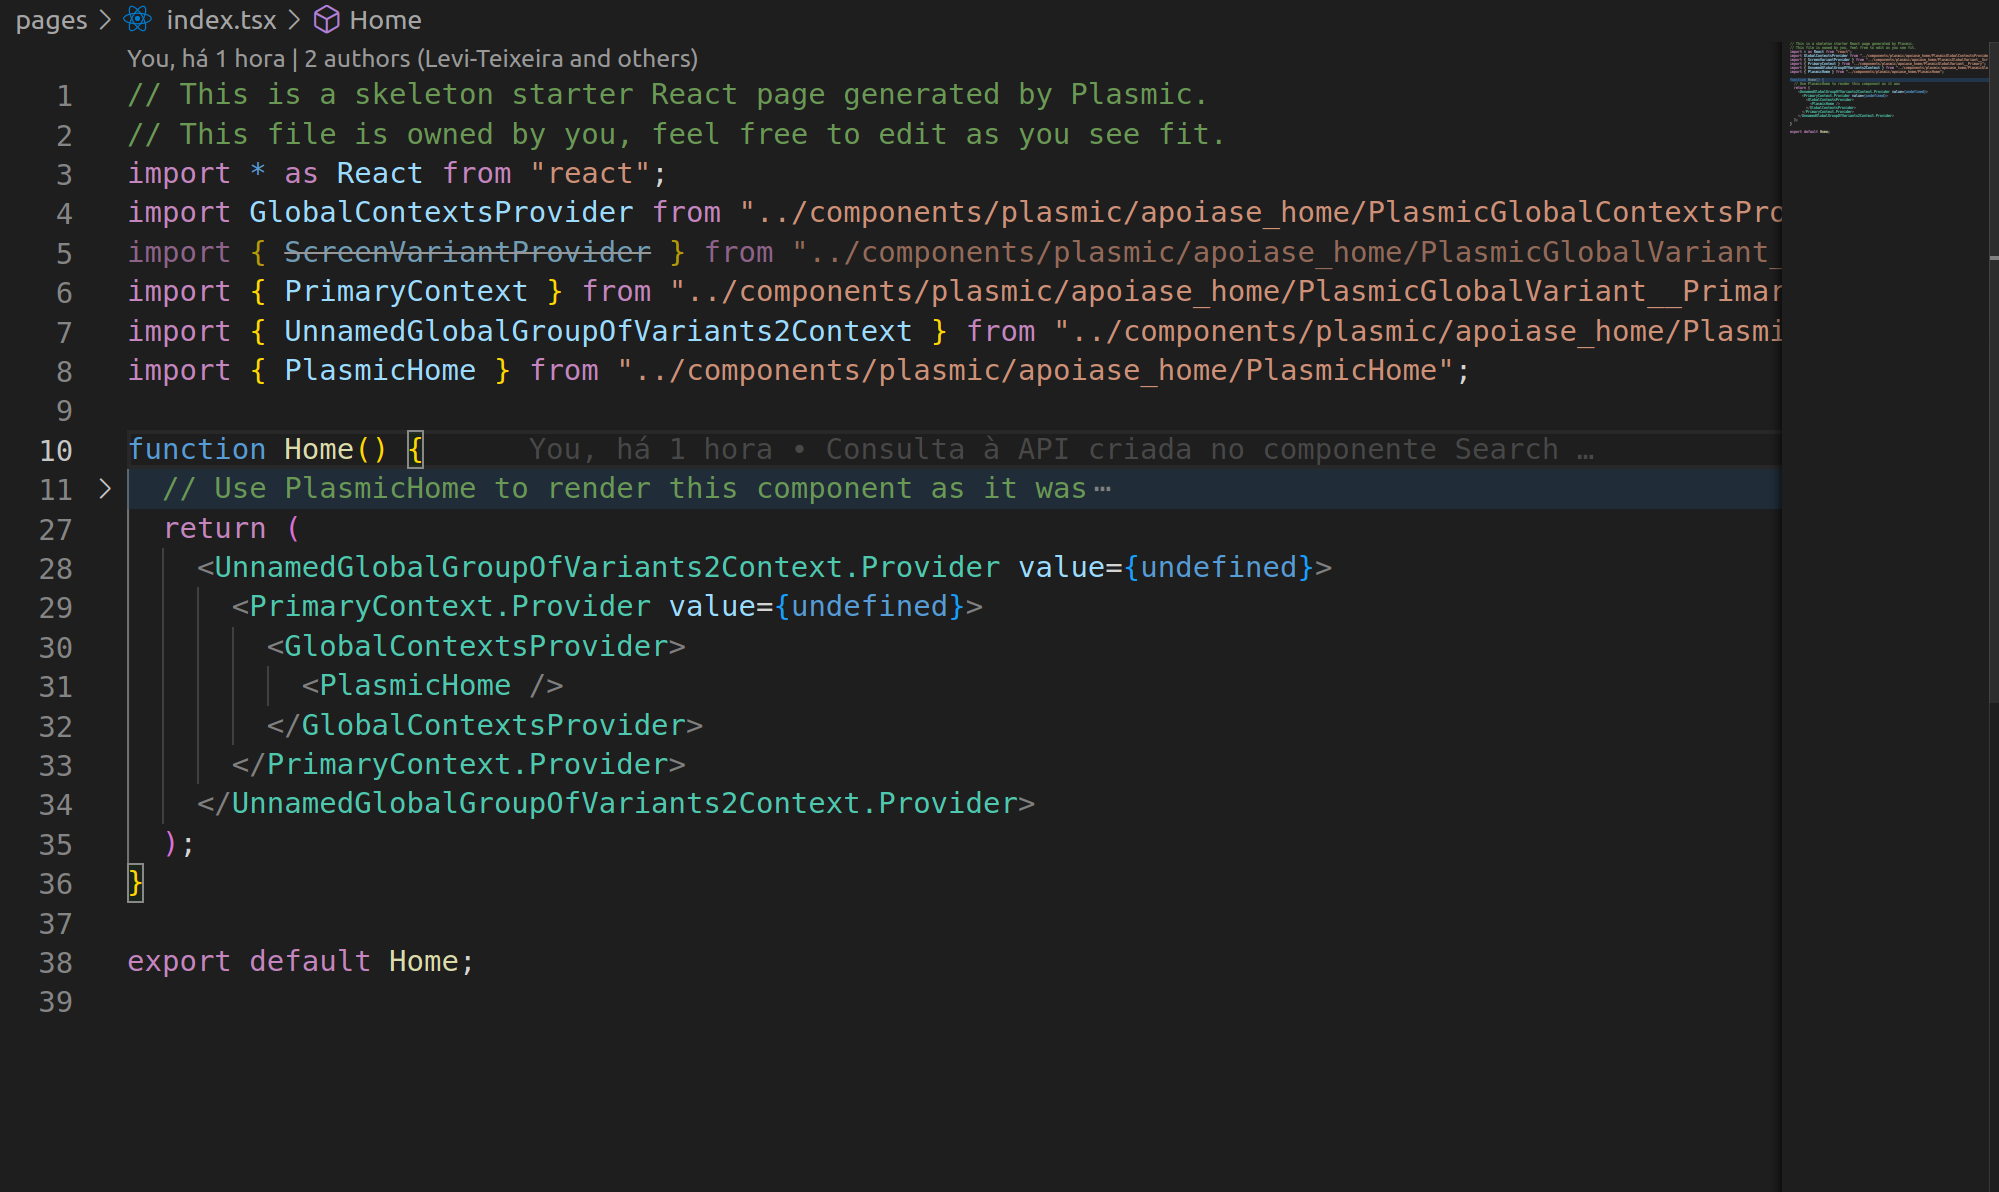Click the chevron separator after pages breadcrumb

click(105, 20)
